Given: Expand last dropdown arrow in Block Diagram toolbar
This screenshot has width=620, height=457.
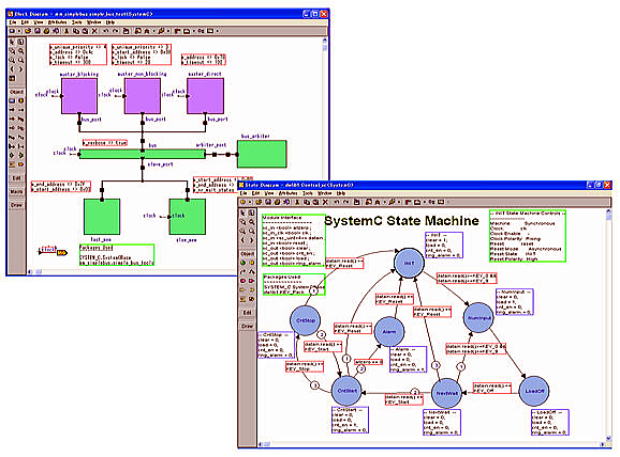Looking at the screenshot, I should 217,31.
